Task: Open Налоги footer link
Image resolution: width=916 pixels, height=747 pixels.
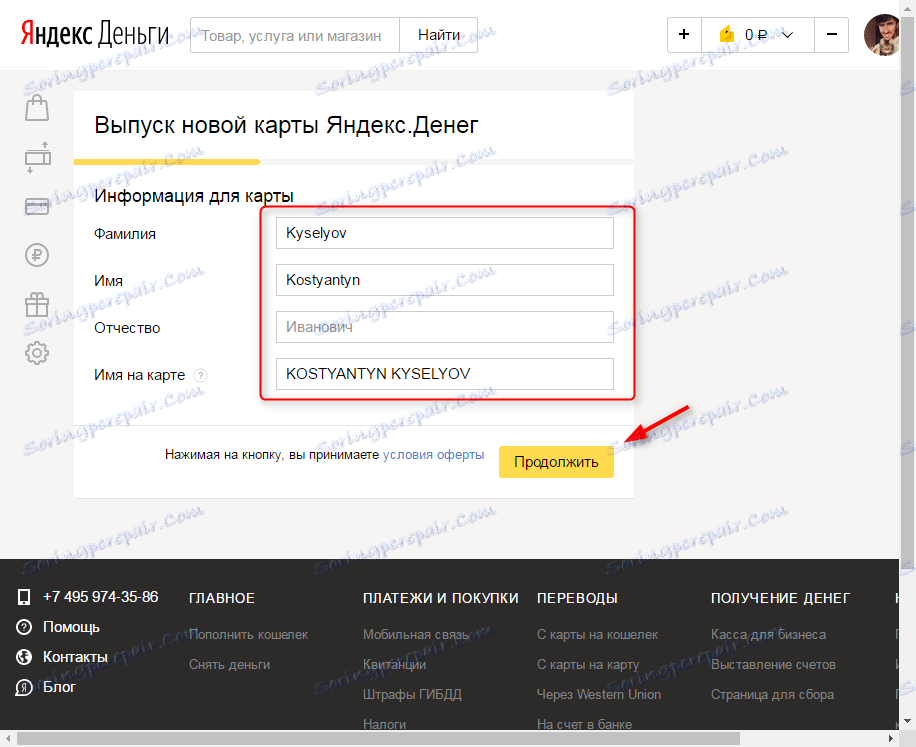Action: point(384,724)
